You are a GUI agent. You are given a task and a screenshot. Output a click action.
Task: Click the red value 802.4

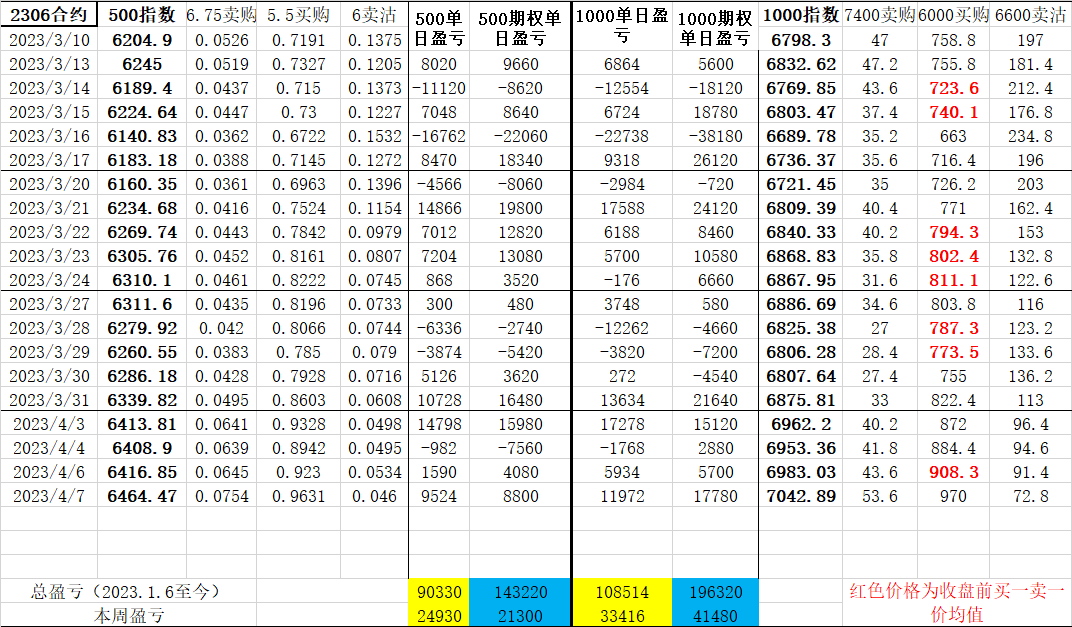[953, 256]
